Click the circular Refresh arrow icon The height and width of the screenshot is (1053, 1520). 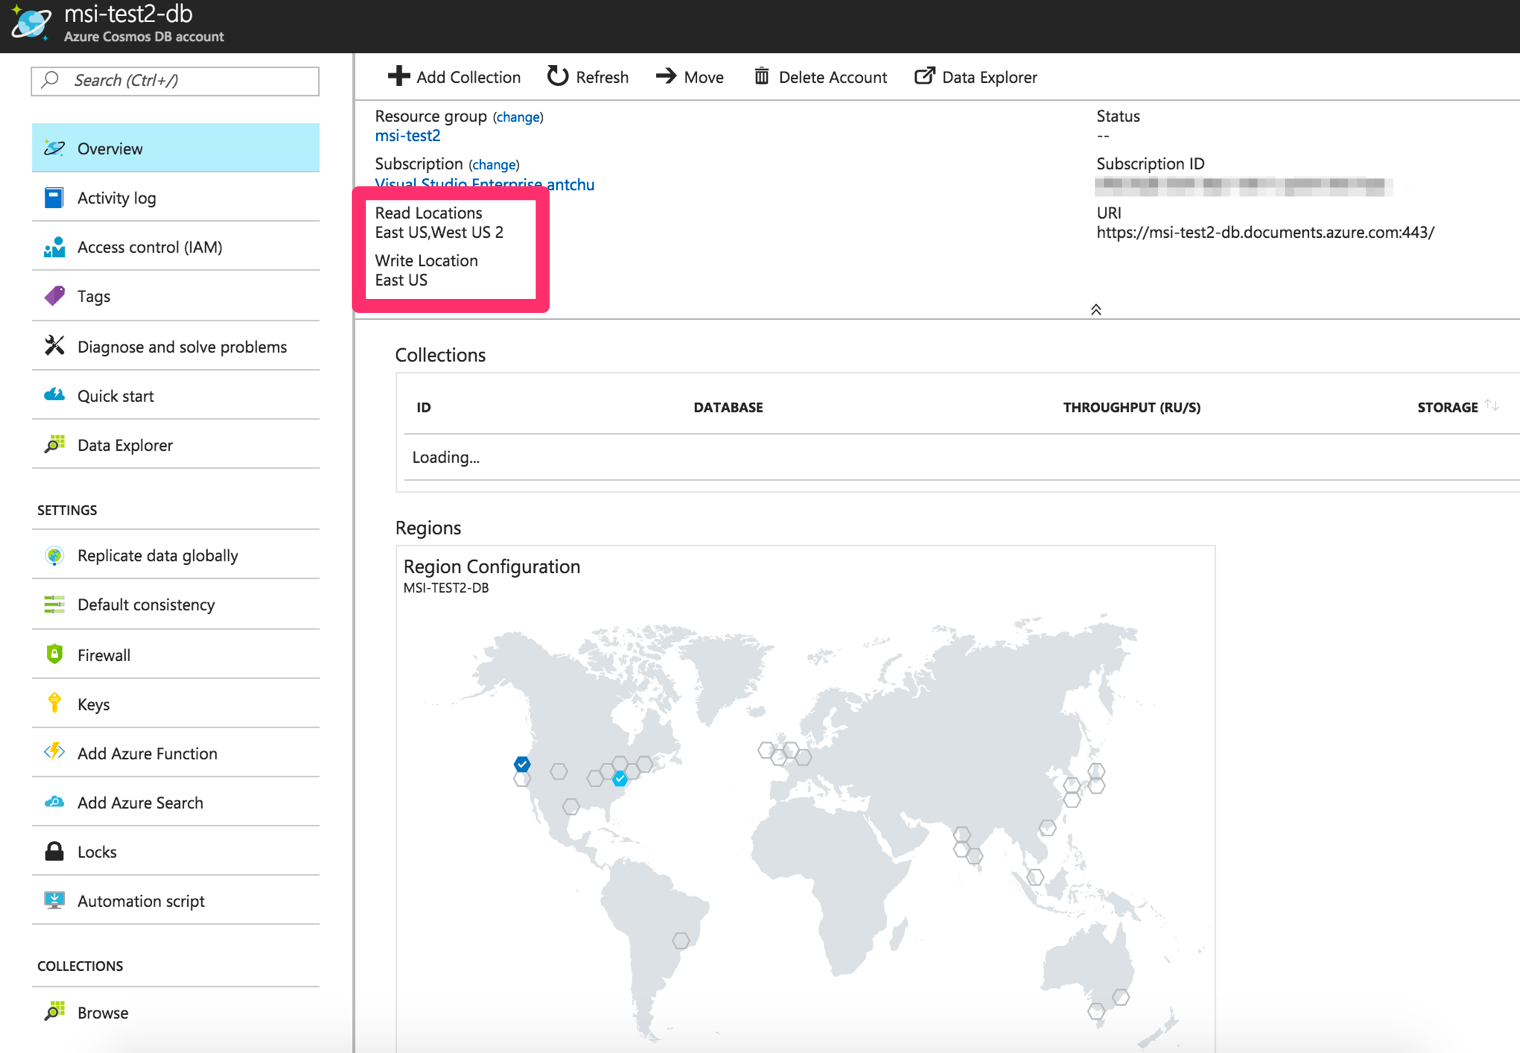tap(557, 76)
